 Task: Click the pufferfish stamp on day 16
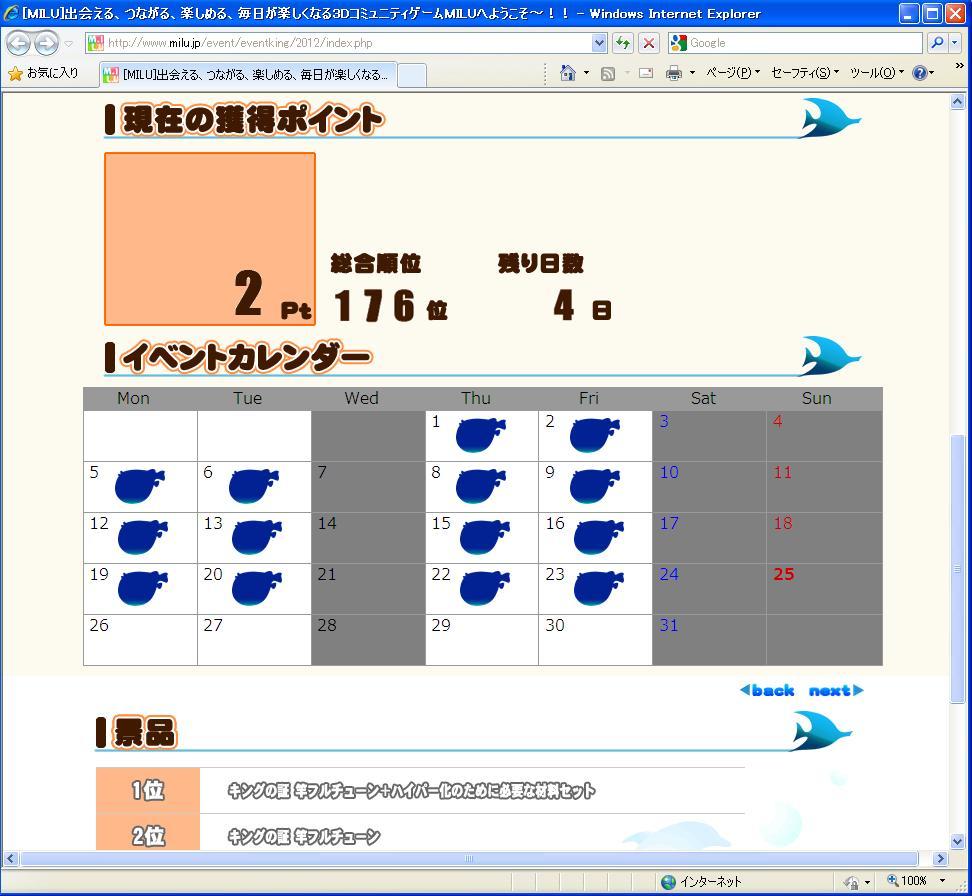(599, 537)
